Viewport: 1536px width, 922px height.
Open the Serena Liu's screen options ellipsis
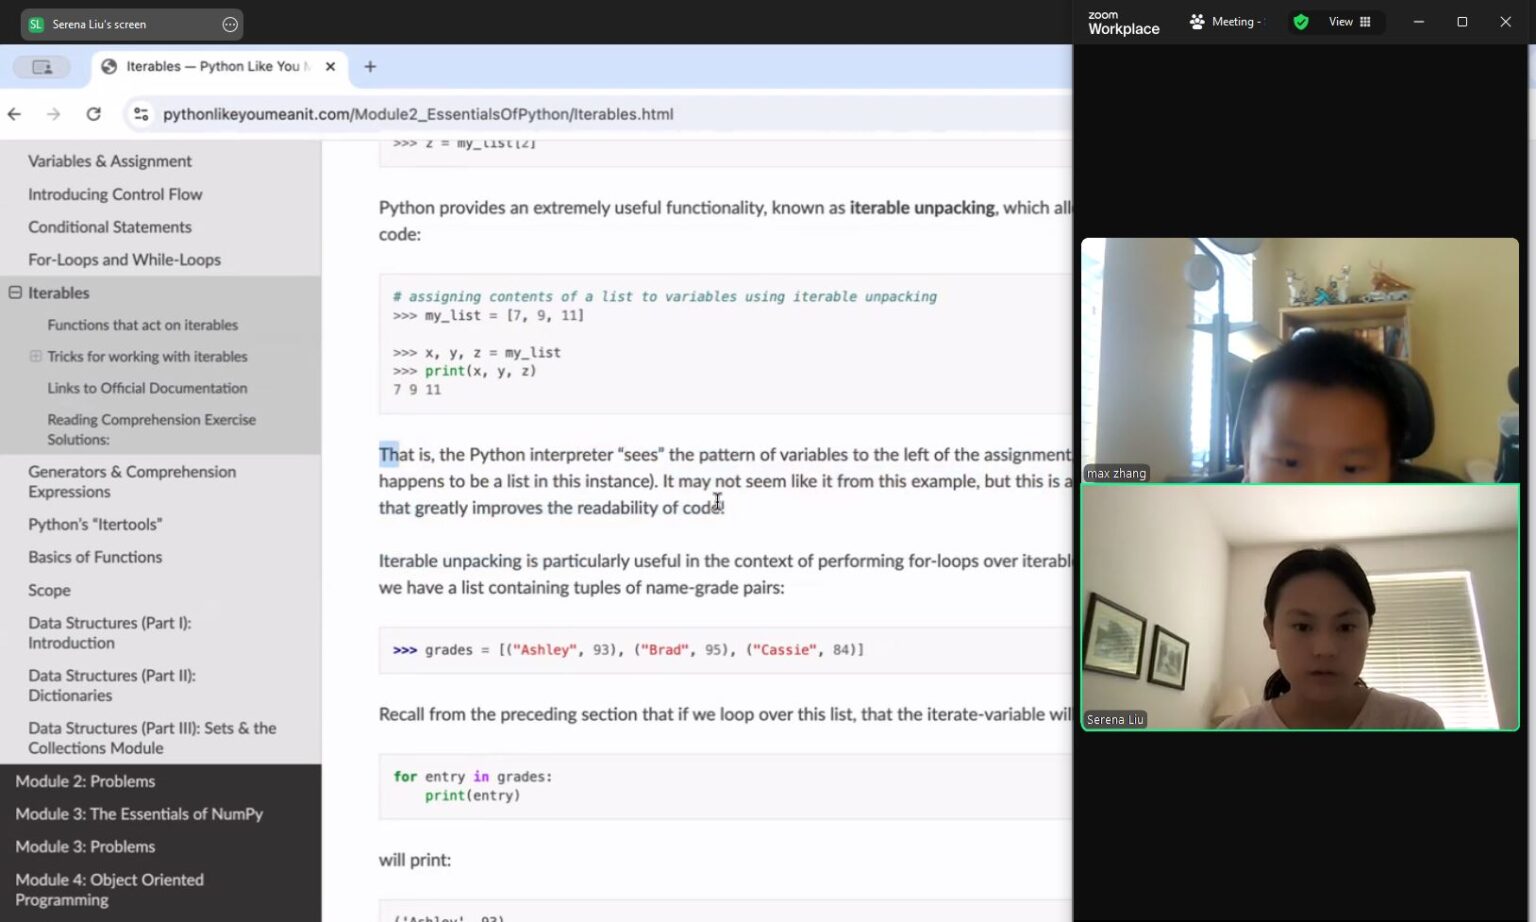(x=230, y=24)
